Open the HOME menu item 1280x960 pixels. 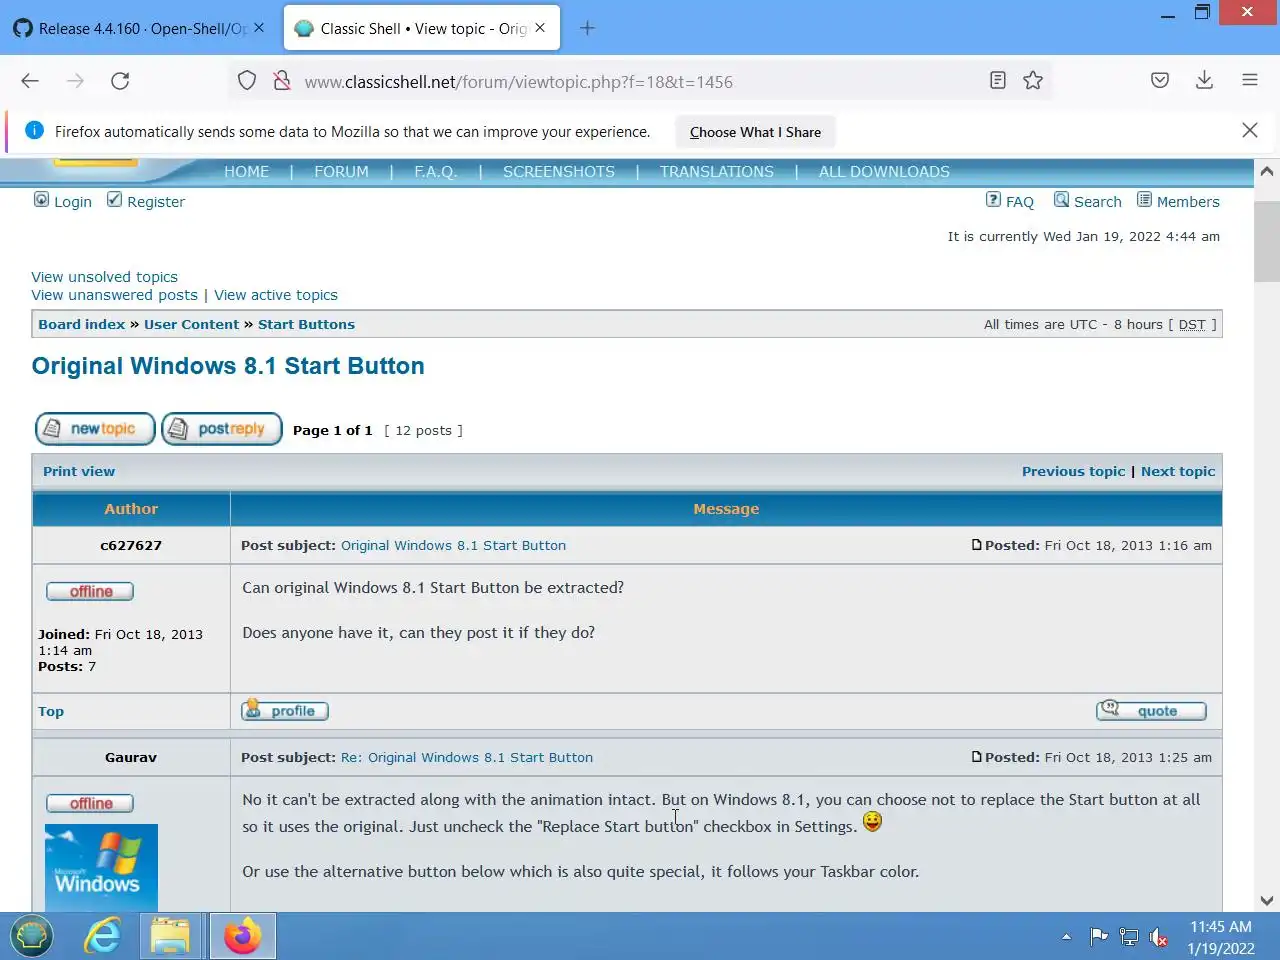click(x=246, y=172)
